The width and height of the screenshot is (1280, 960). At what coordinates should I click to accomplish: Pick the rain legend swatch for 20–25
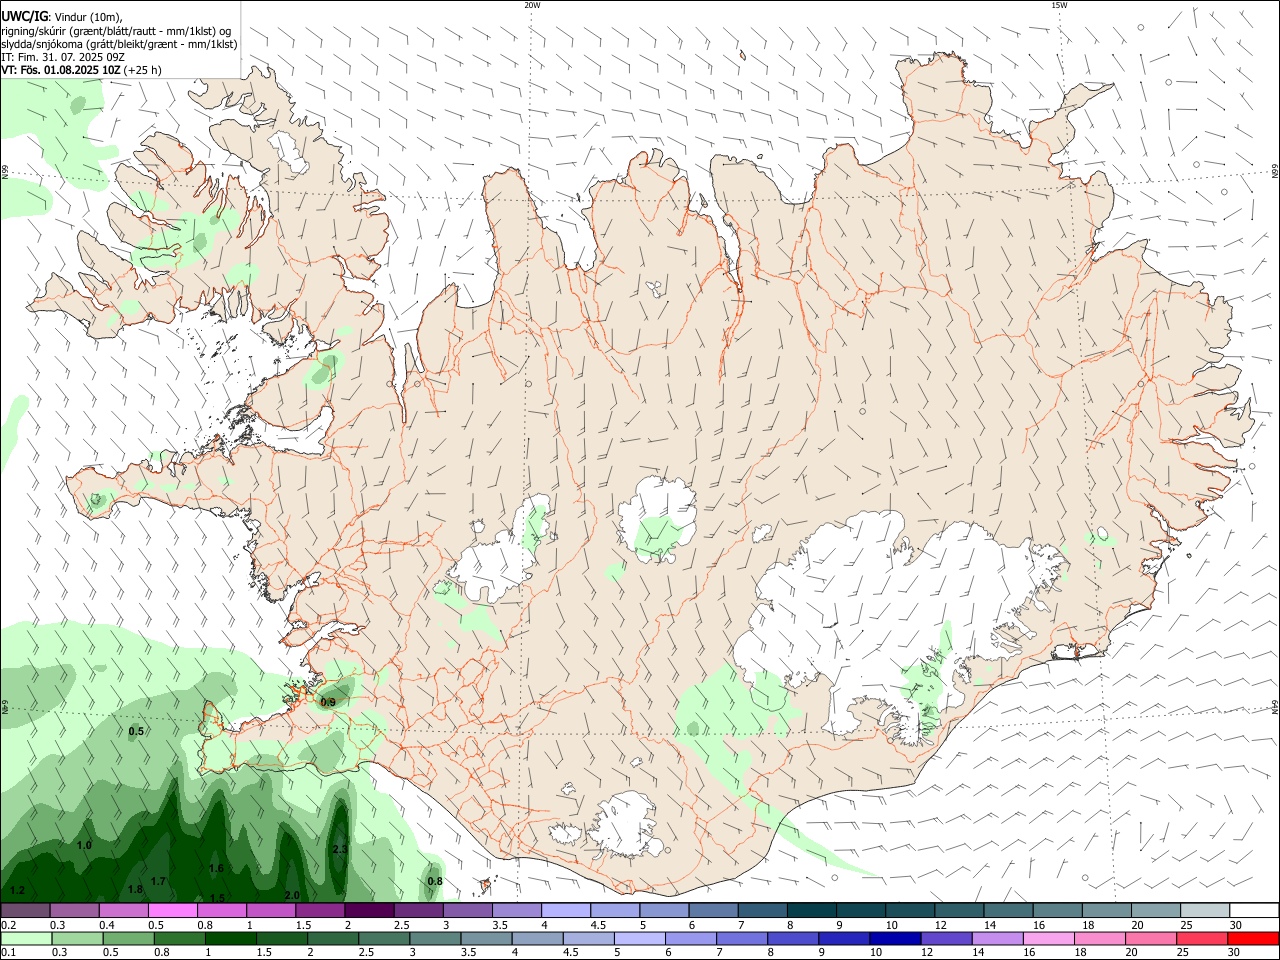point(1152,939)
